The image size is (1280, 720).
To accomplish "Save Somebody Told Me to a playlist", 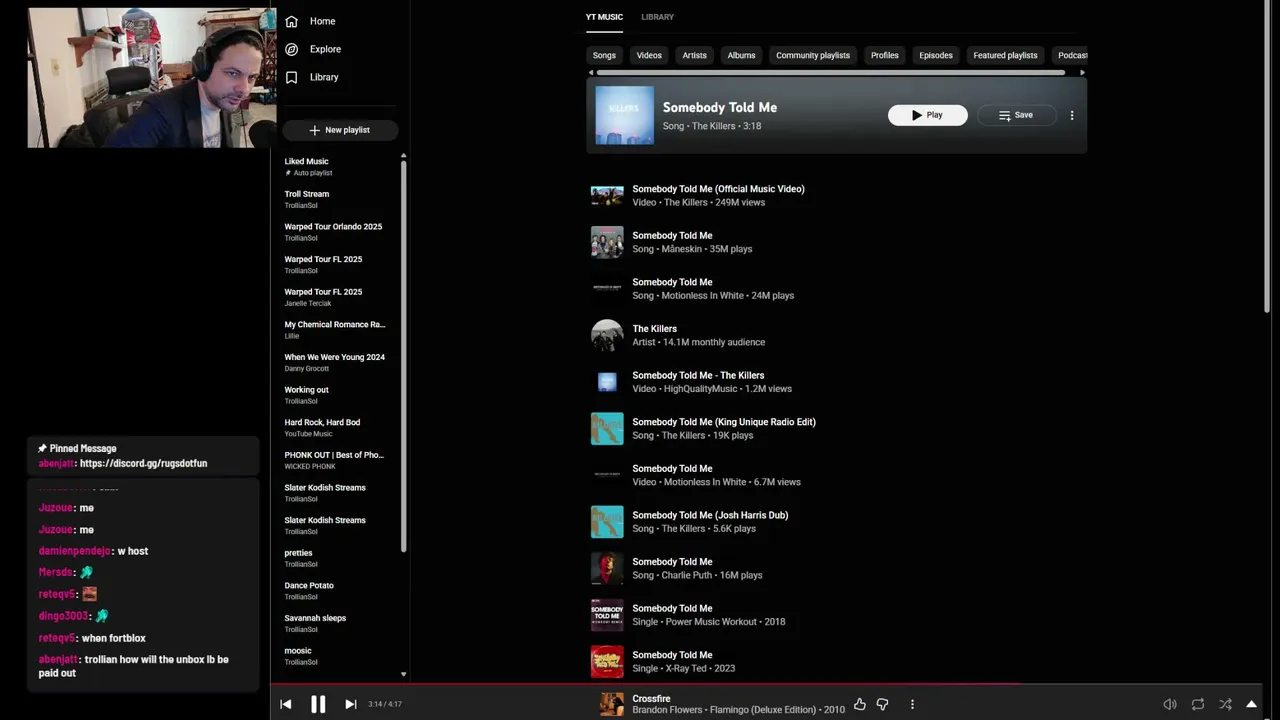I will (x=1015, y=115).
